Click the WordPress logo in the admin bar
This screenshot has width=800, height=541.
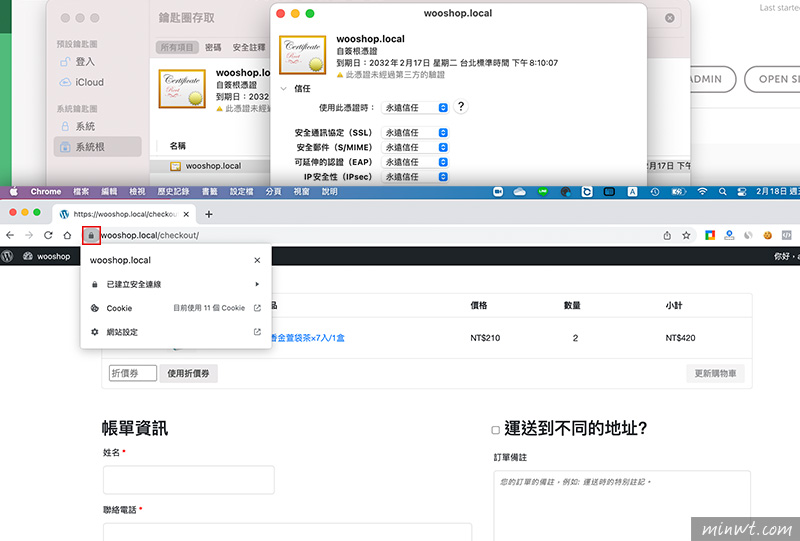click(x=7, y=256)
